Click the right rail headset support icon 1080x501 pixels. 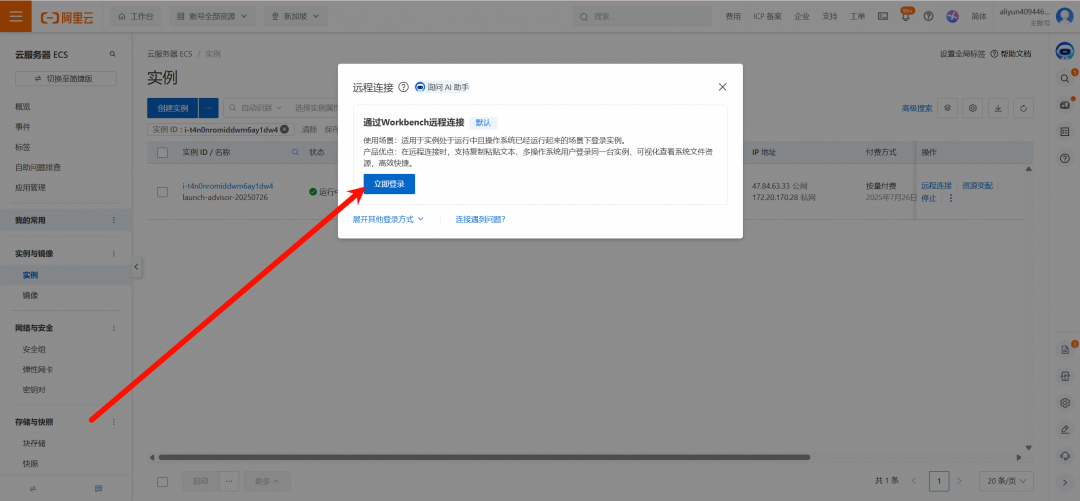tap(1064, 456)
